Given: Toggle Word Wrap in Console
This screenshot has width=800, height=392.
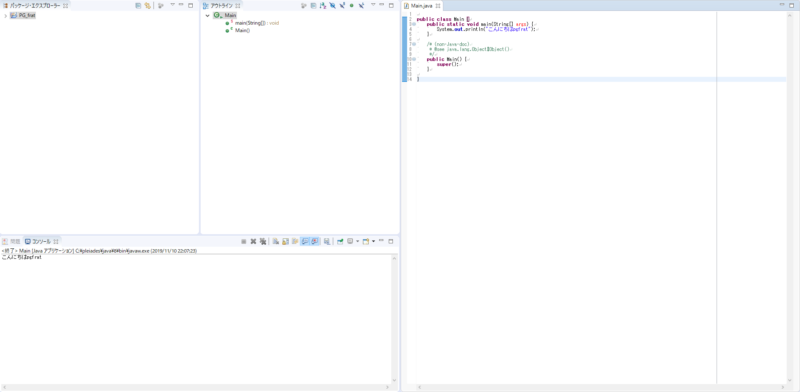Looking at the screenshot, I should click(295, 241).
